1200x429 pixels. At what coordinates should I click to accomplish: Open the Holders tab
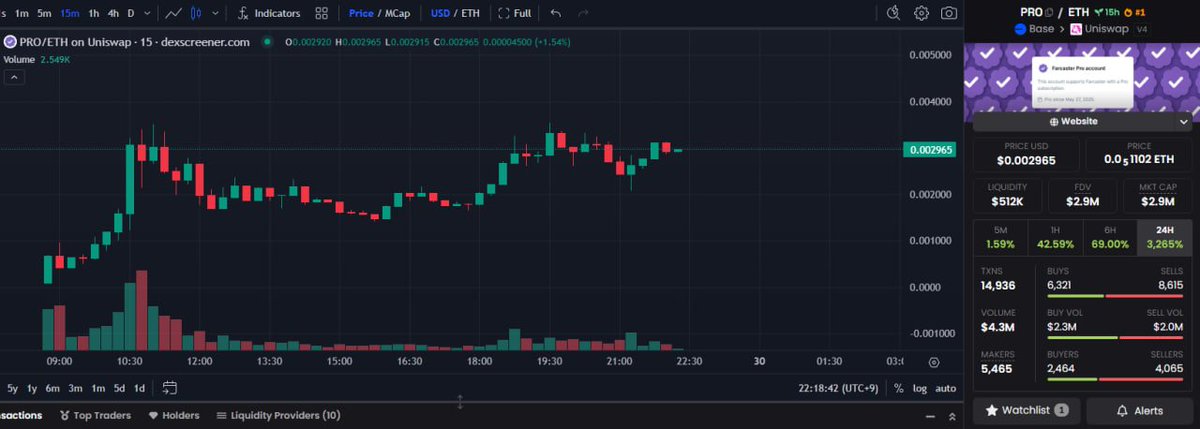coord(174,415)
